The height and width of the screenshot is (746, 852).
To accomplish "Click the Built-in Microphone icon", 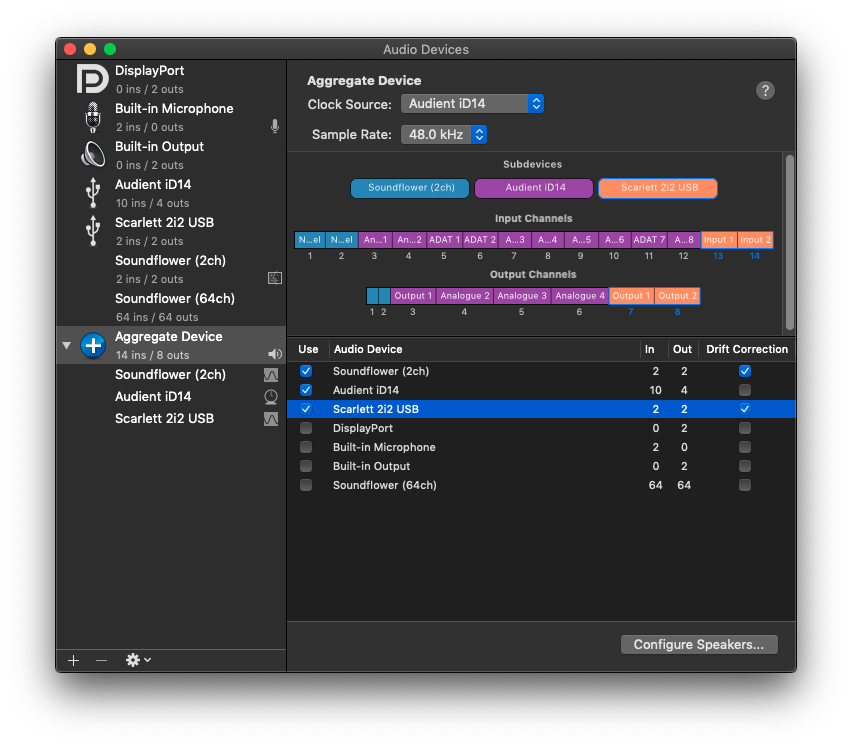I will point(92,117).
